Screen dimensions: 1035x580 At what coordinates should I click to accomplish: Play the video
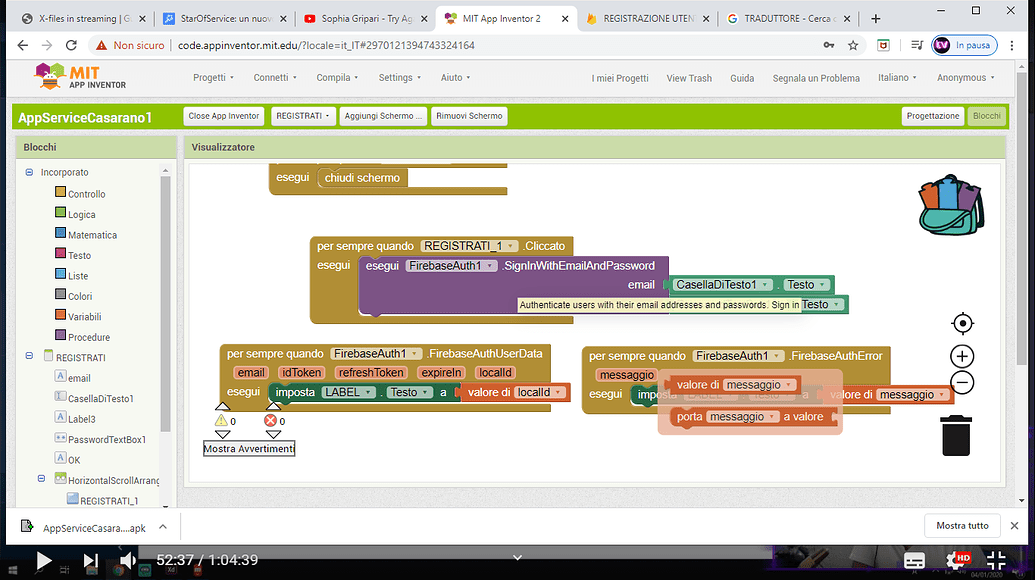click(44, 560)
